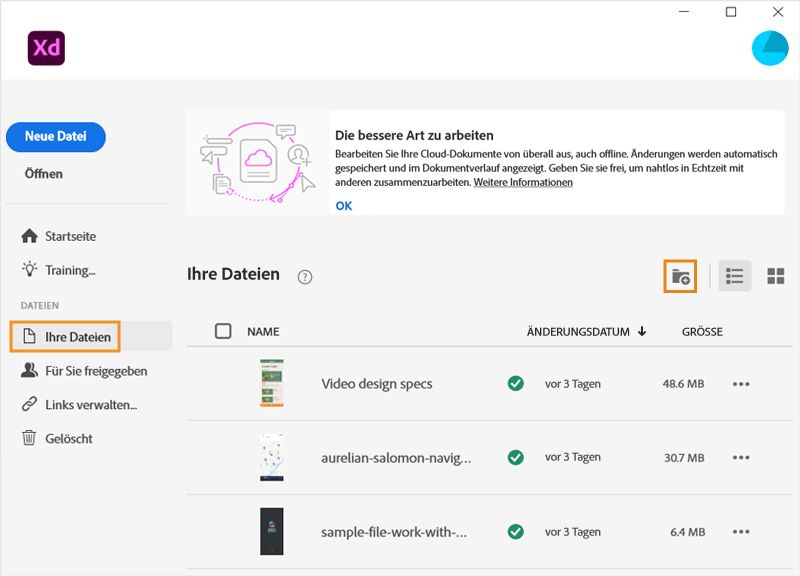Open more options for Video design specs
Image resolution: width=800 pixels, height=576 pixels.
(741, 383)
